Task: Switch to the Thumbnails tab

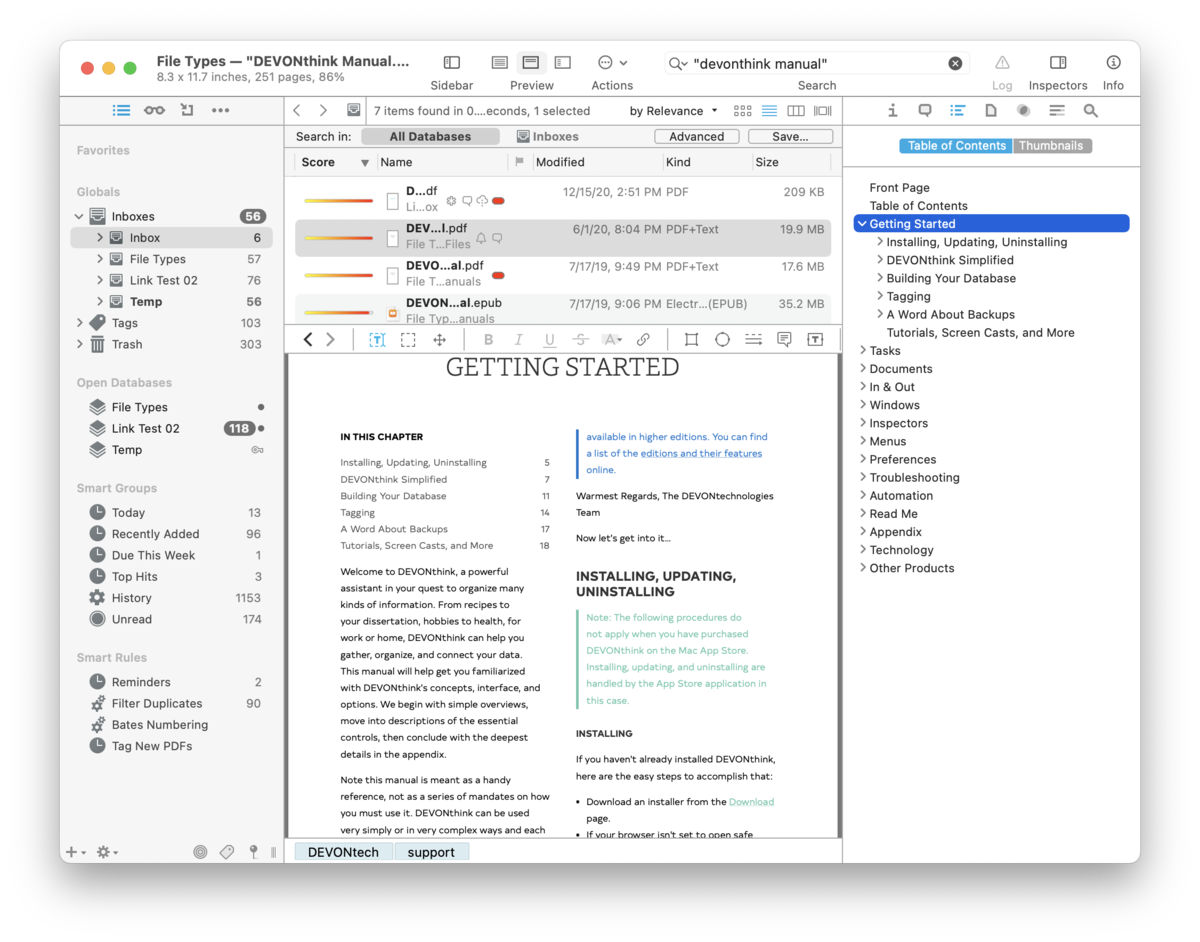Action: tap(1051, 146)
